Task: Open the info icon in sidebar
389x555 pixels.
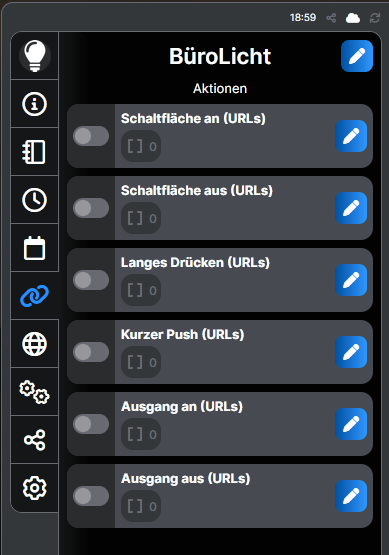Action: (x=35, y=104)
